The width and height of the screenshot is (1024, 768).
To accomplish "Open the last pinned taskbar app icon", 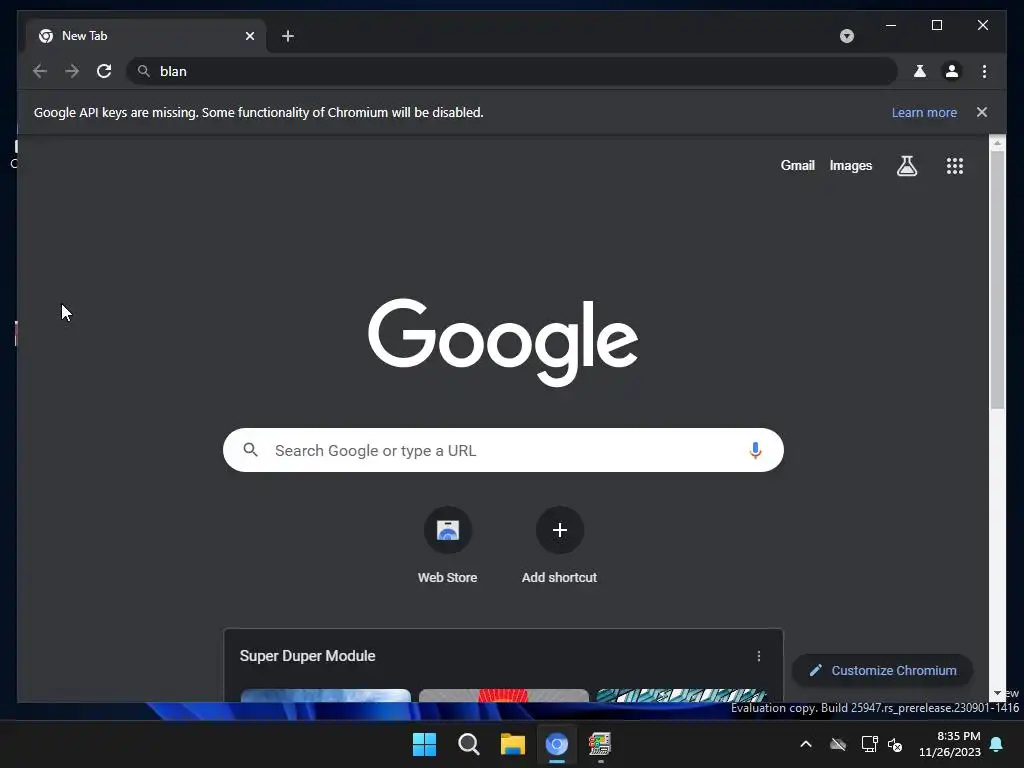I will coord(600,744).
